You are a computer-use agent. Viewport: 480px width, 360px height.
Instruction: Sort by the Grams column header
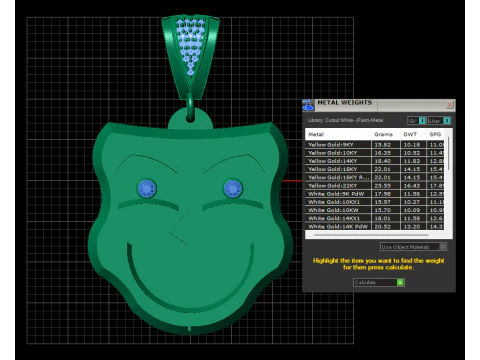pos(385,134)
